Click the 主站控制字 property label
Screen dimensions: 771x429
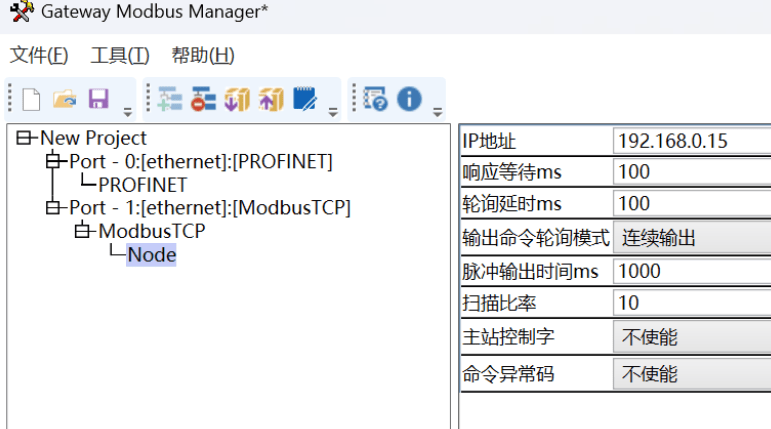(x=508, y=337)
